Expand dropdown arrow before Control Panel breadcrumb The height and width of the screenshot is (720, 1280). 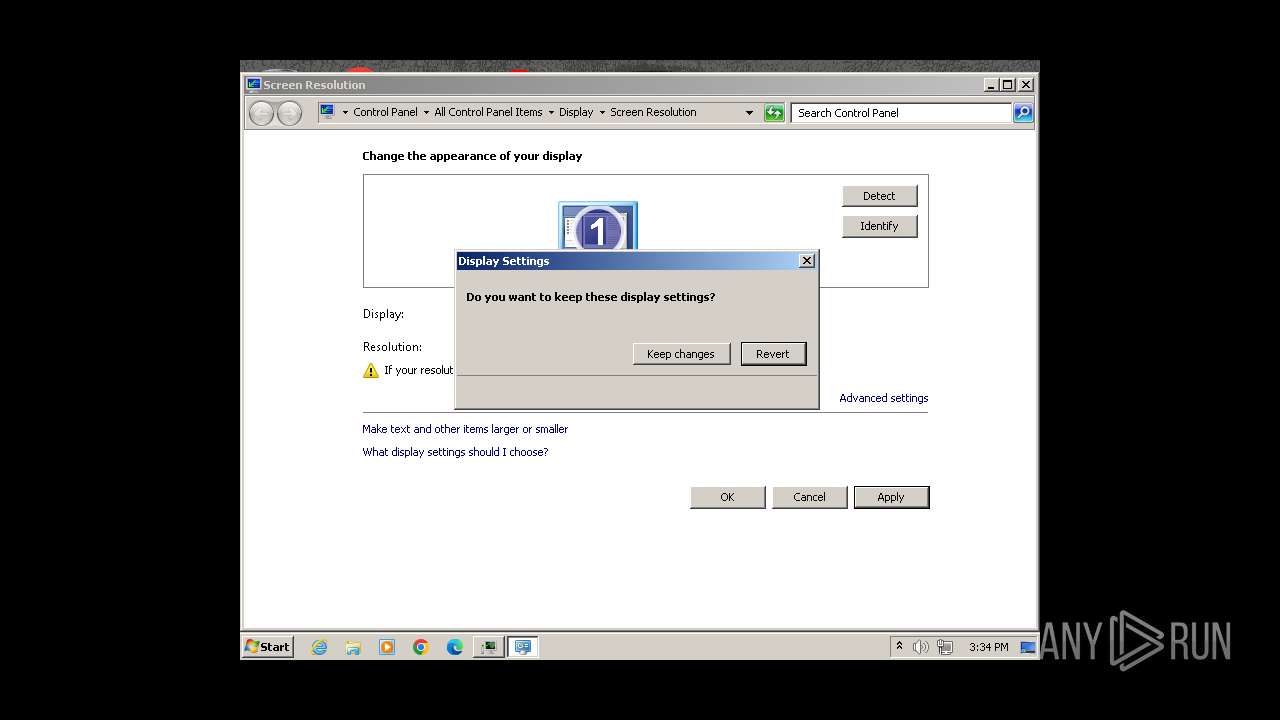click(x=345, y=113)
